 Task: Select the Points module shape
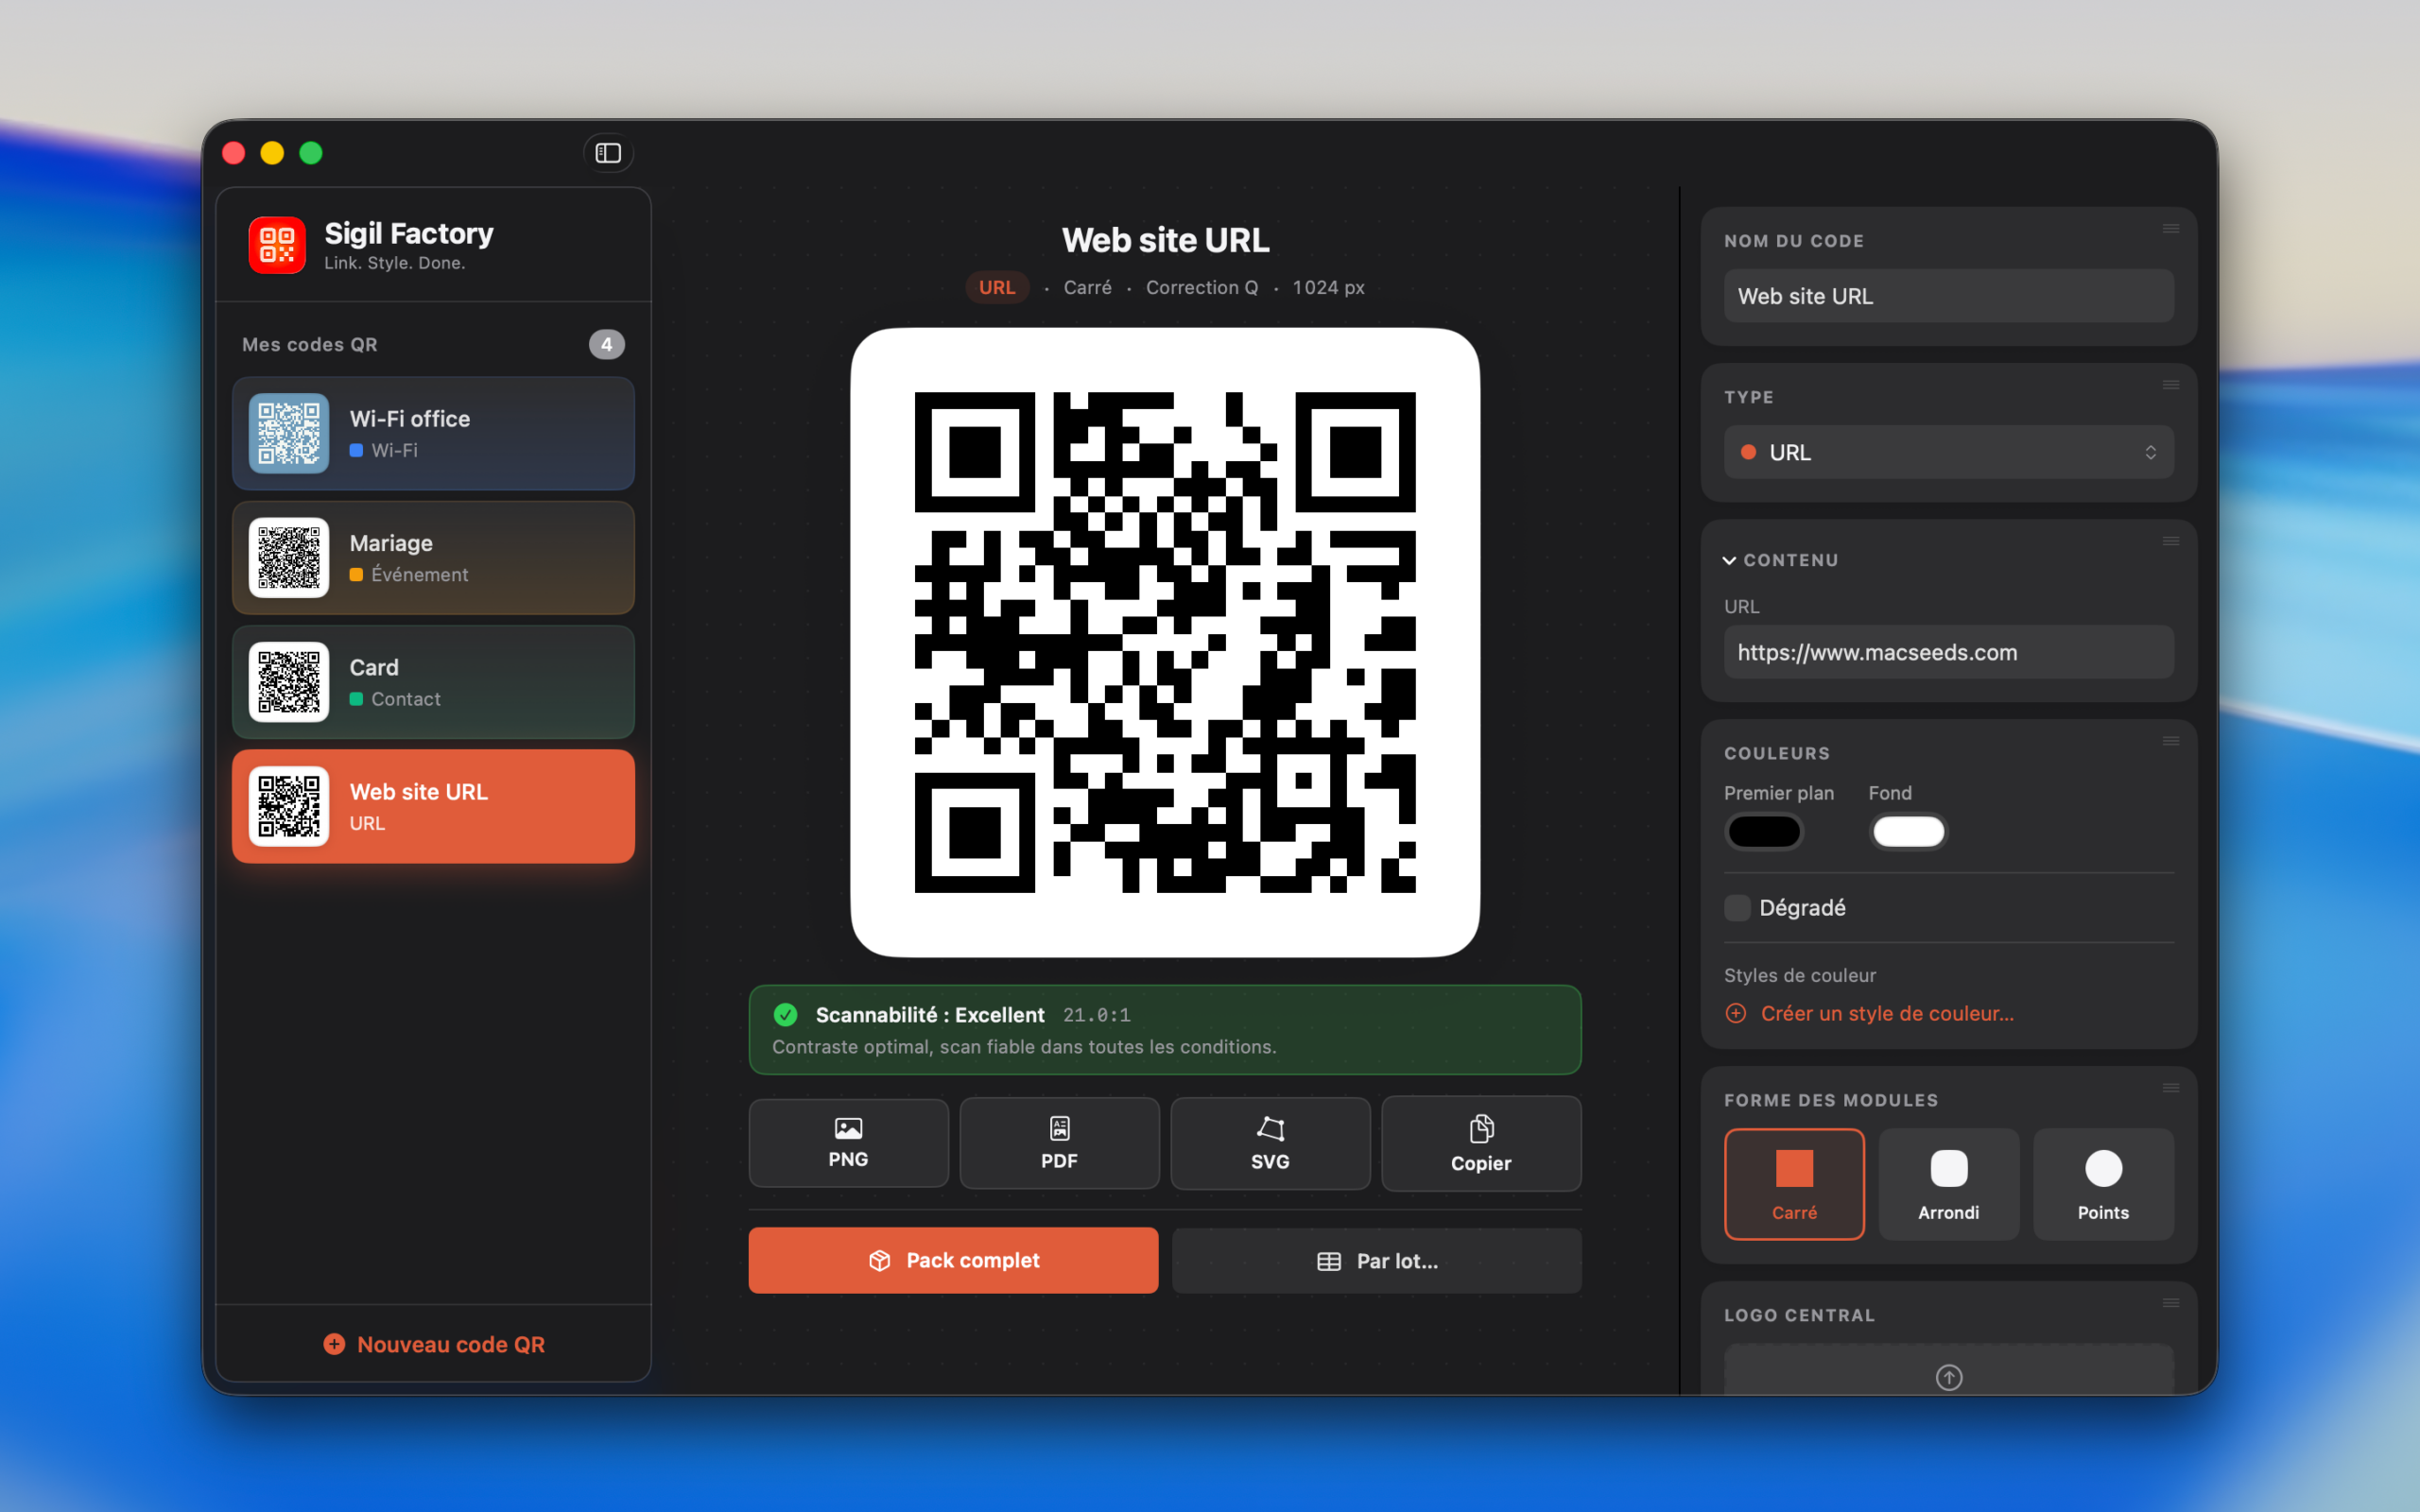point(2103,1184)
